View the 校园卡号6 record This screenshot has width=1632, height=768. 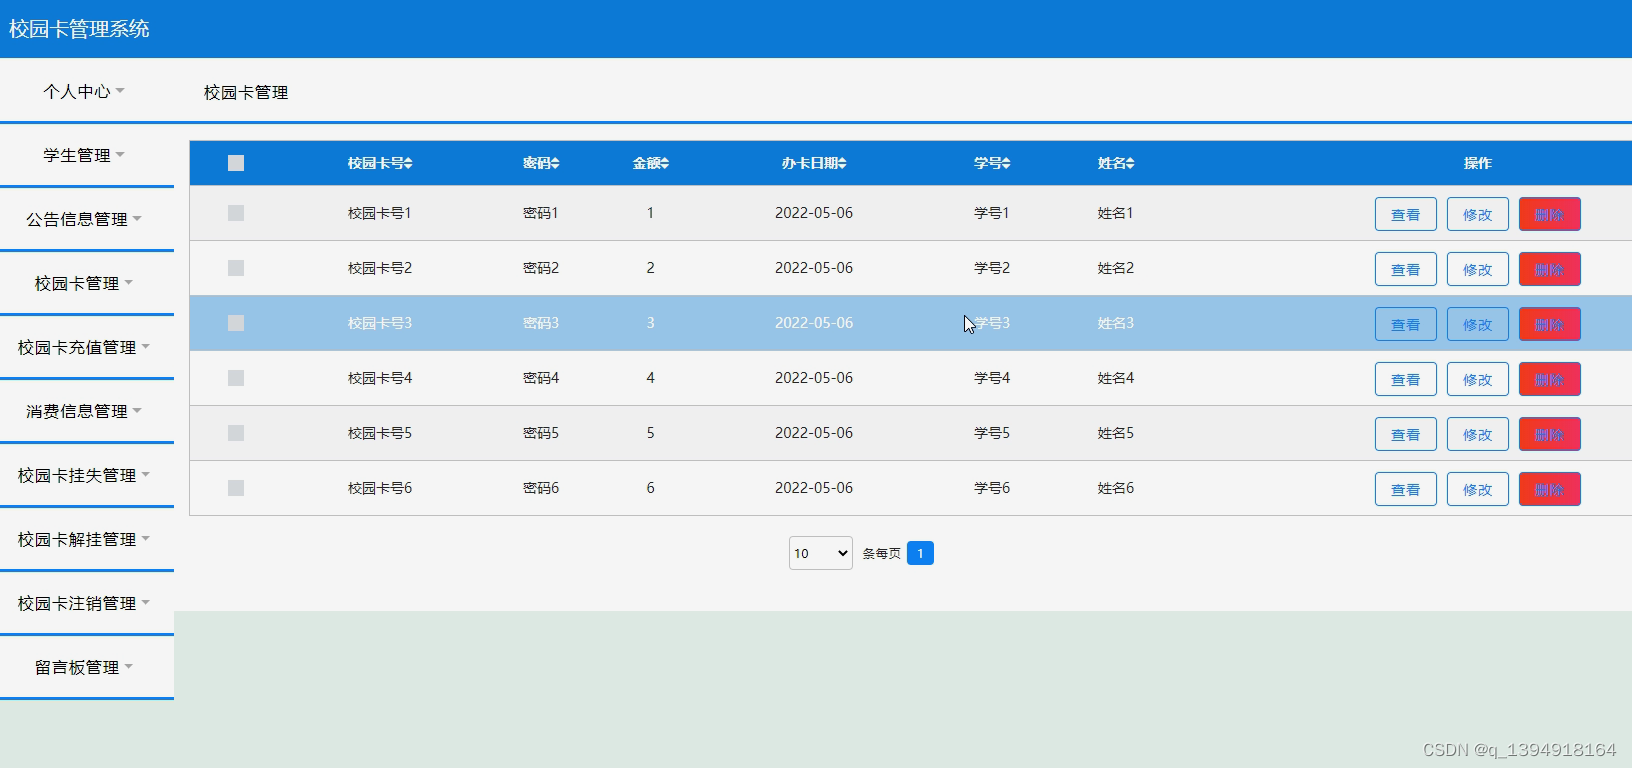point(1405,489)
